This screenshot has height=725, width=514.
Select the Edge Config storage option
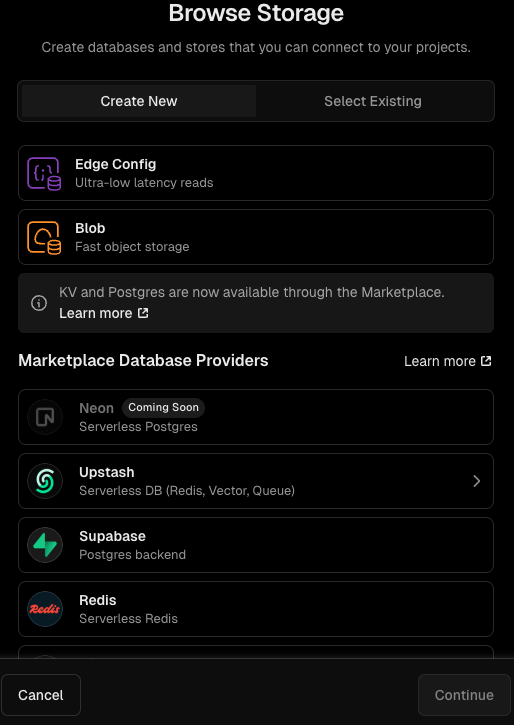(x=256, y=173)
